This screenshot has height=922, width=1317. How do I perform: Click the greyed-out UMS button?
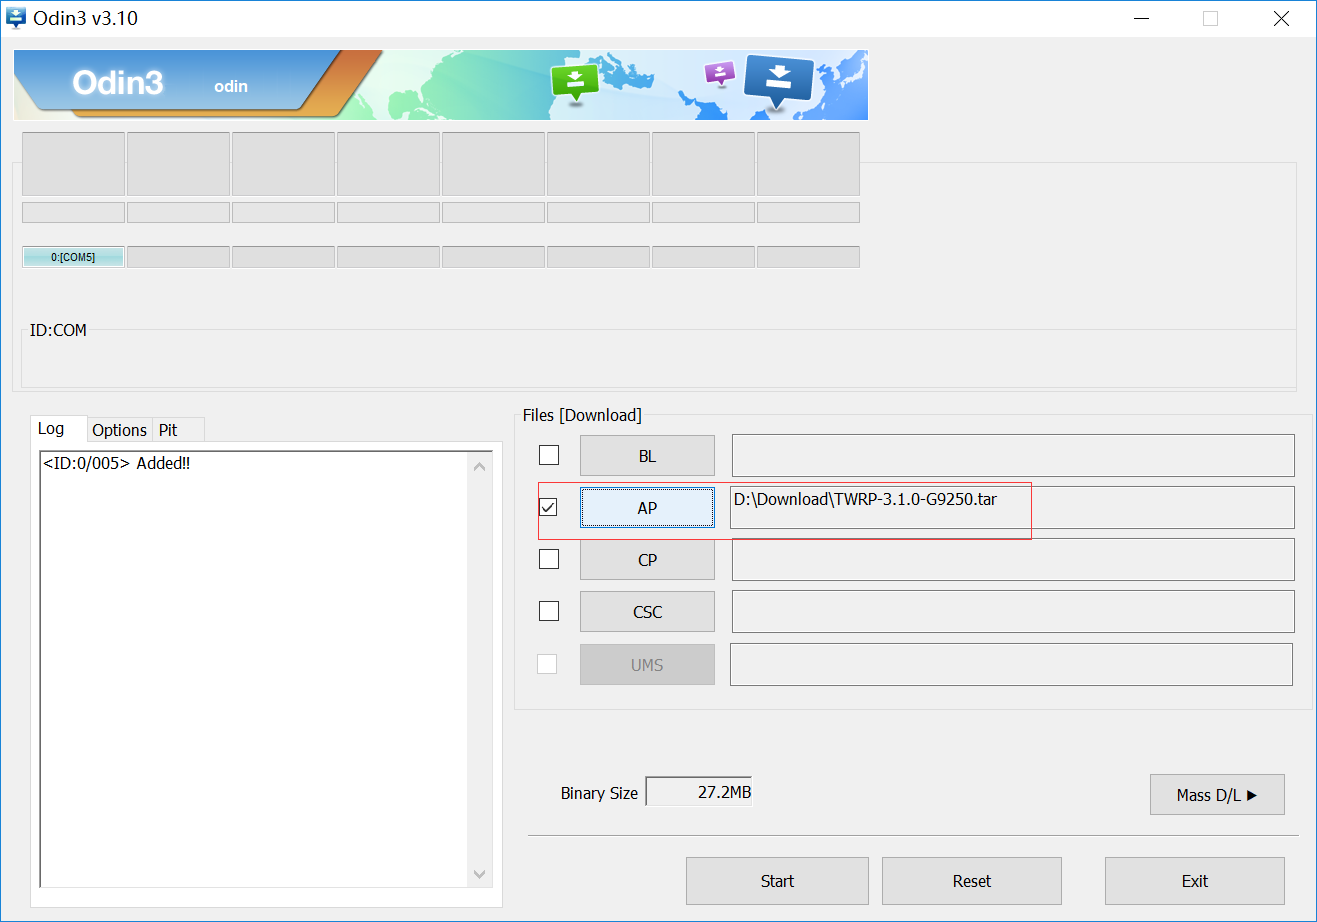647,665
